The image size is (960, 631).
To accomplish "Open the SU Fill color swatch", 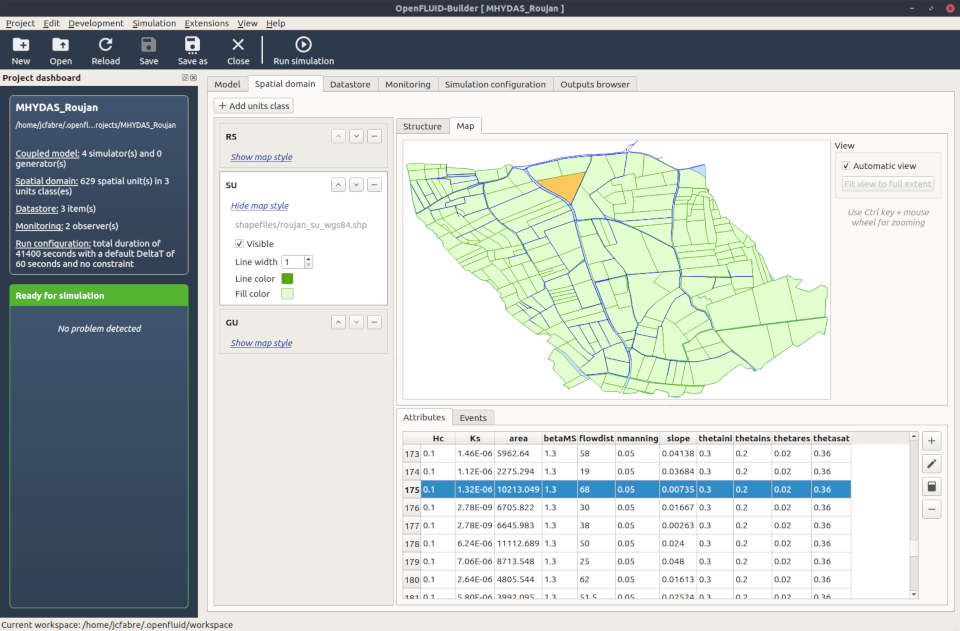I will click(287, 294).
